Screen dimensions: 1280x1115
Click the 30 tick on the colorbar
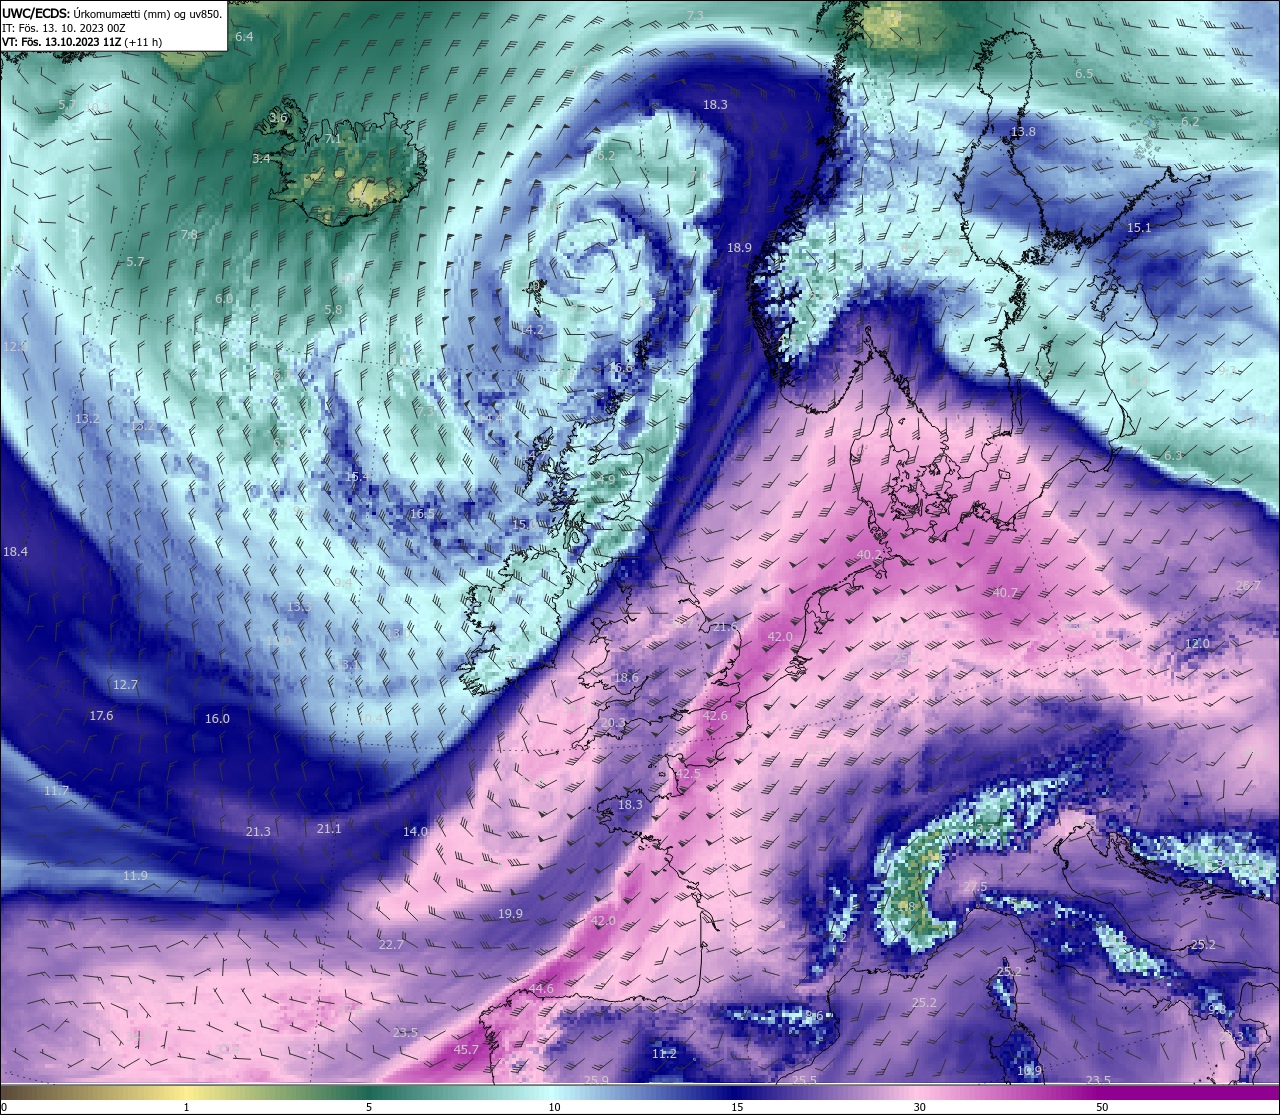click(x=919, y=1107)
